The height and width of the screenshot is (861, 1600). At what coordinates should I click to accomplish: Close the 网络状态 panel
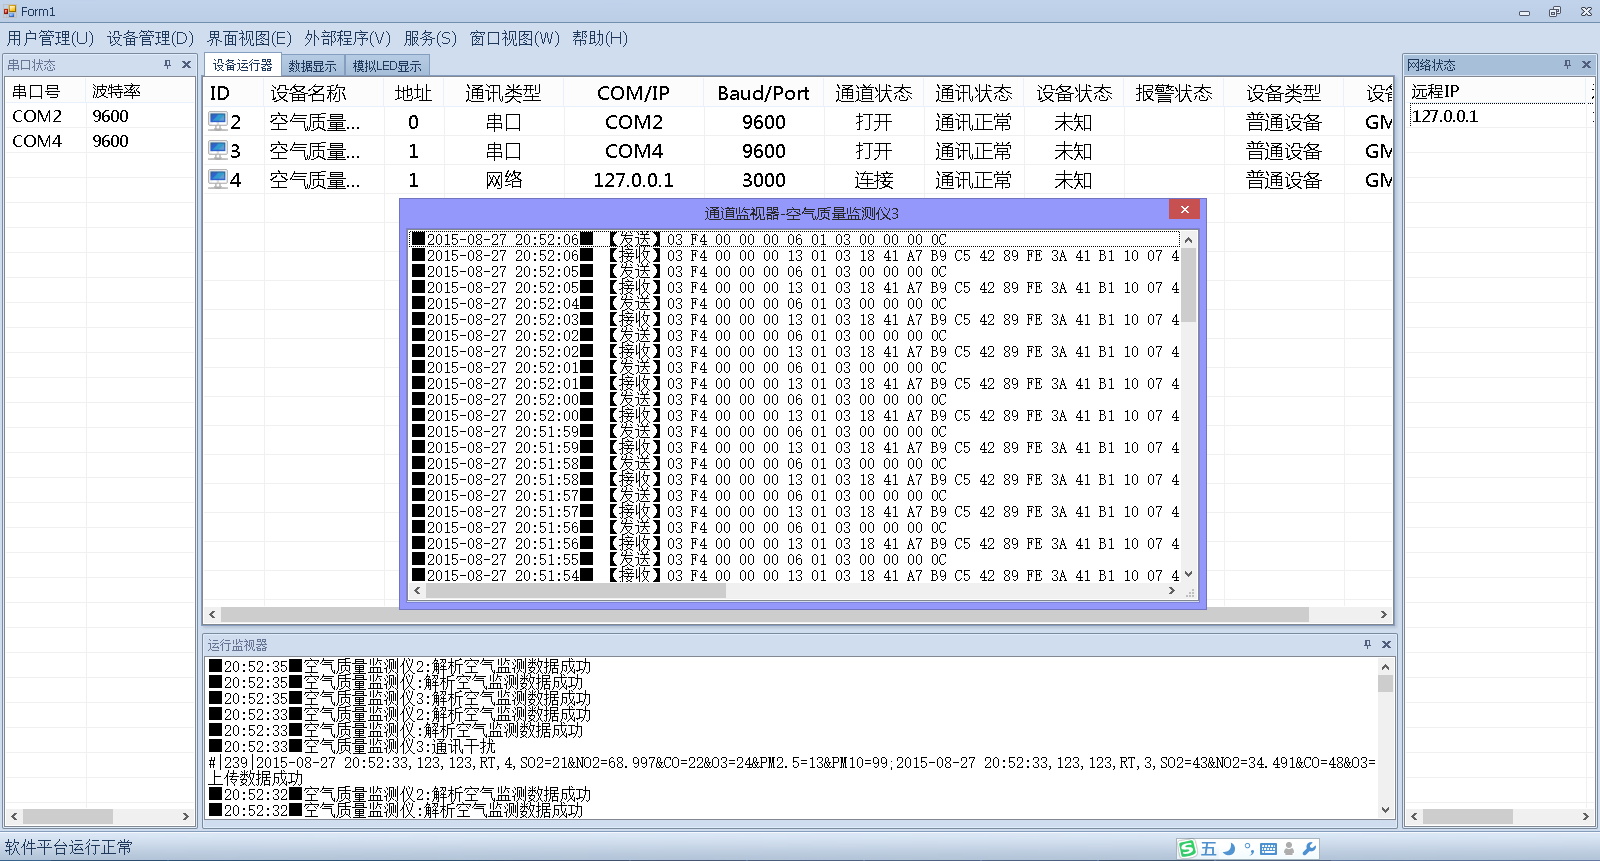tap(1586, 64)
